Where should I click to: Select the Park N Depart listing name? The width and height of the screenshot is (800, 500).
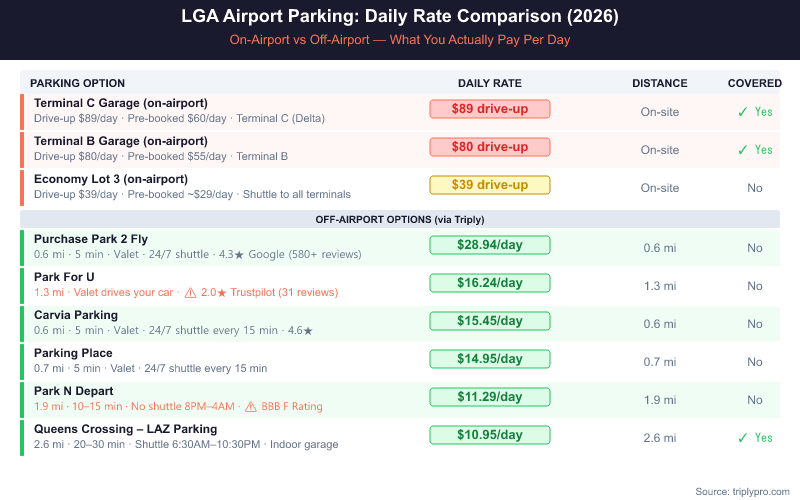[x=74, y=391]
